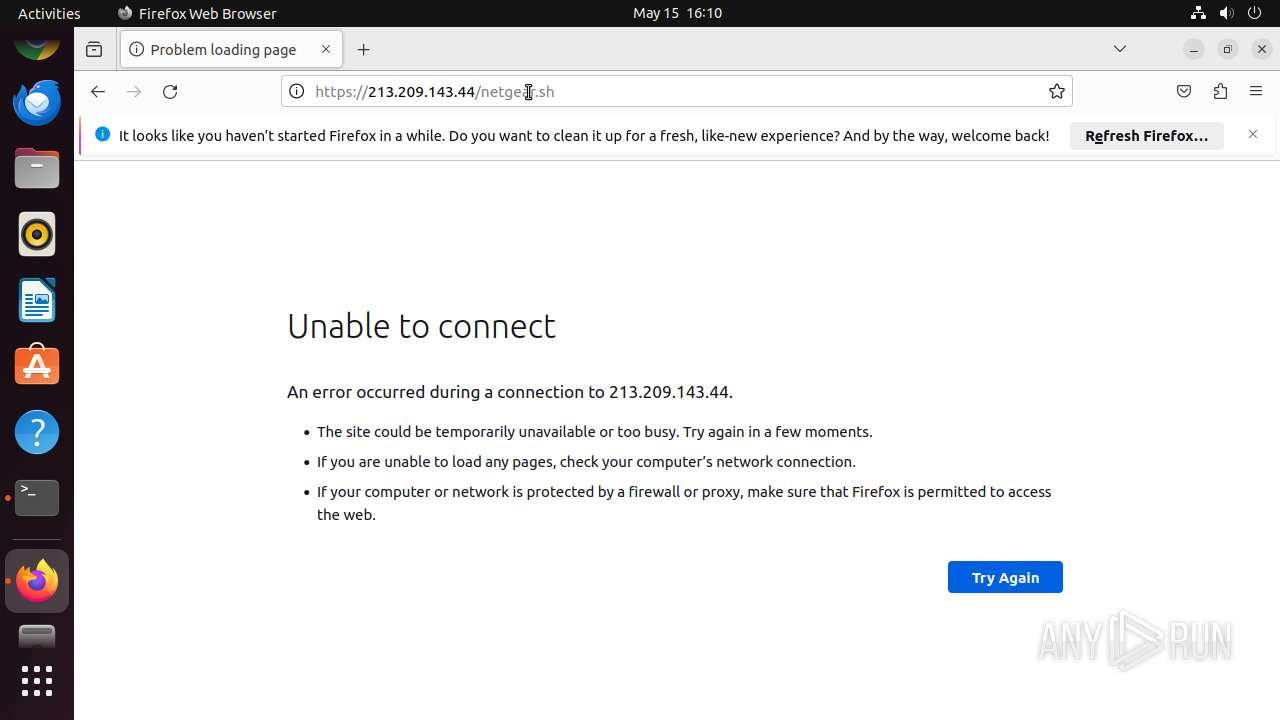Click the info icon in notification bar
Image resolution: width=1280 pixels, height=720 pixels.
[x=102, y=134]
